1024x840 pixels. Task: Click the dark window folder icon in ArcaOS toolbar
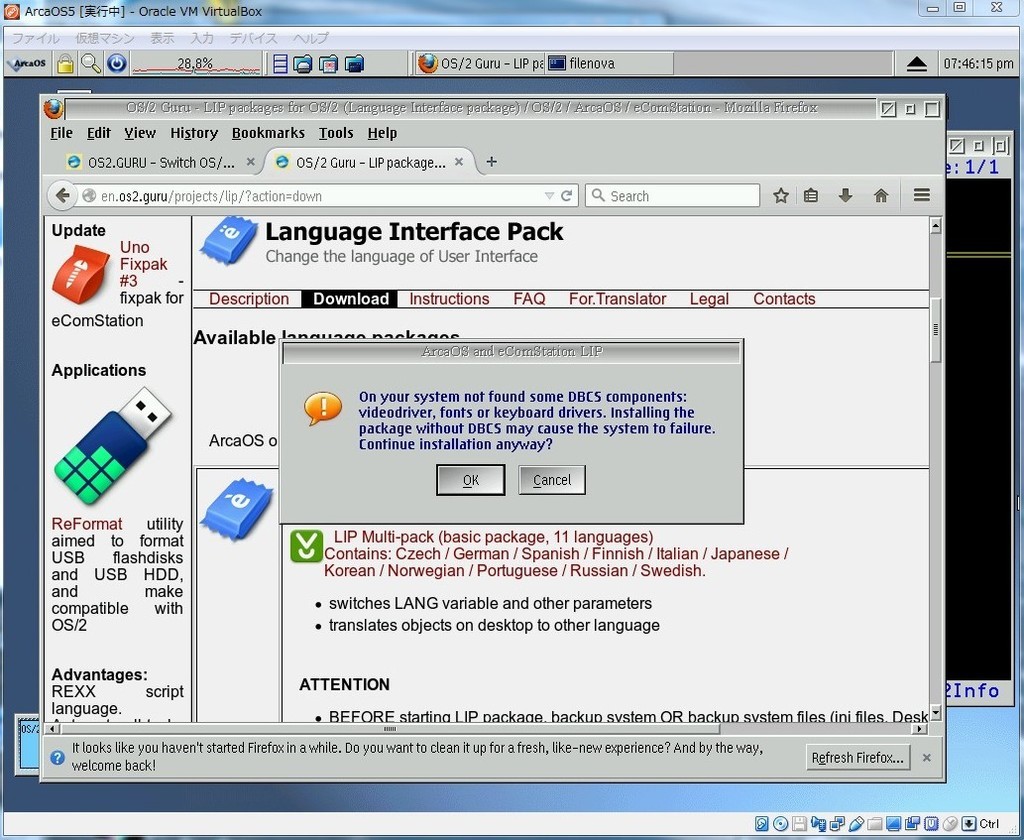354,64
